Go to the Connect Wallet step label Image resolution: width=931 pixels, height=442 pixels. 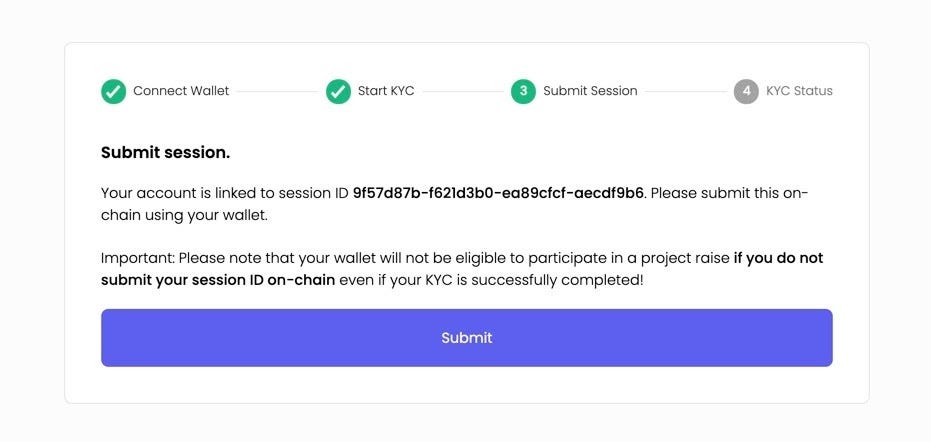pyautogui.click(x=181, y=91)
